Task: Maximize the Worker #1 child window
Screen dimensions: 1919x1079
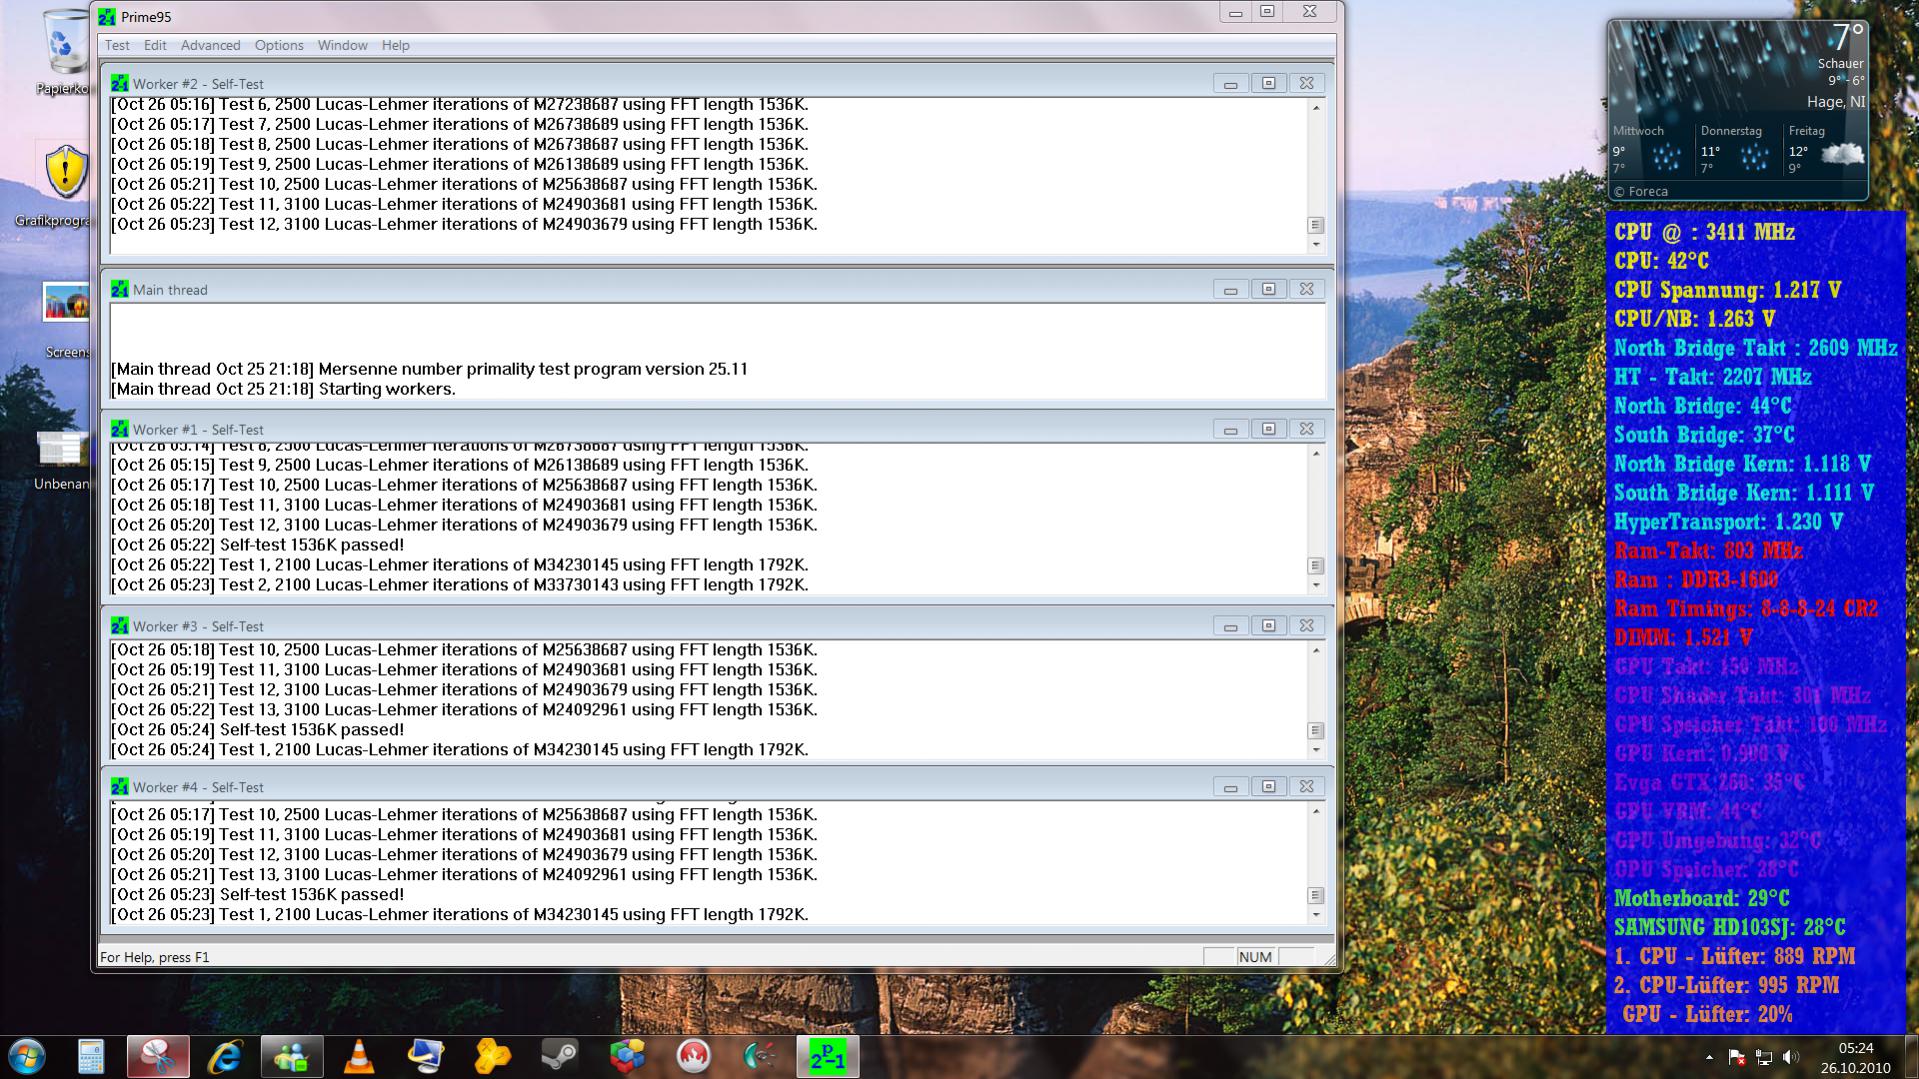Action: click(x=1269, y=429)
